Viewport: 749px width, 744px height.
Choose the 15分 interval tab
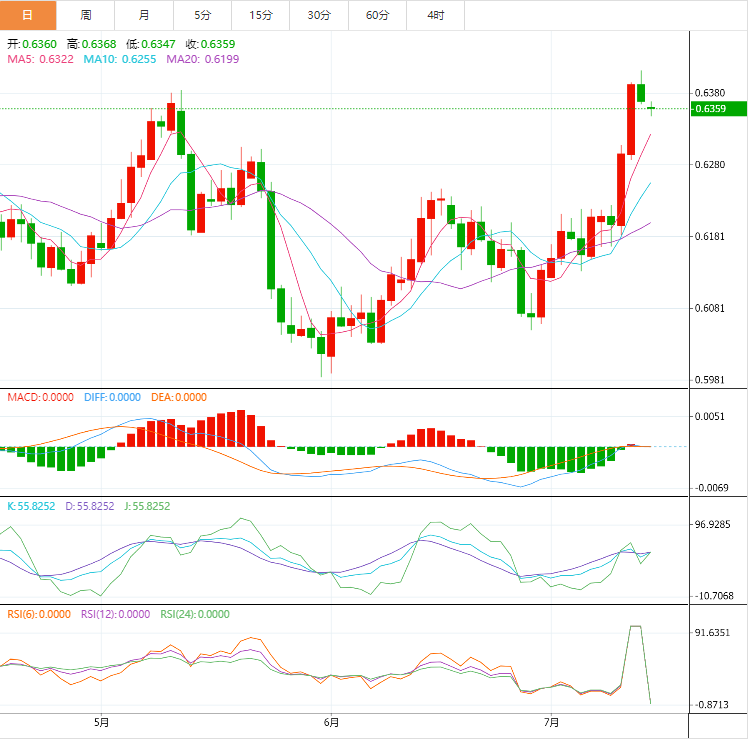(x=261, y=15)
